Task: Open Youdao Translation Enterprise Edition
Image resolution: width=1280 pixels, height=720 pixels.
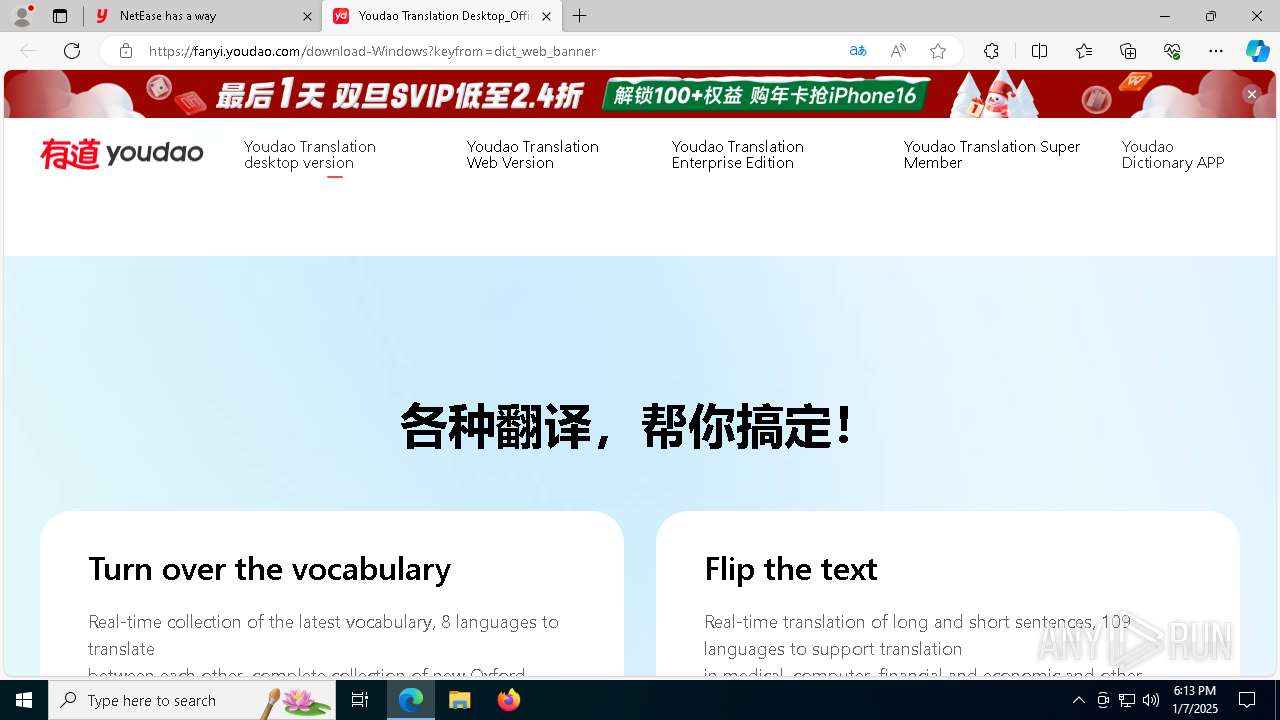Action: [x=738, y=155]
